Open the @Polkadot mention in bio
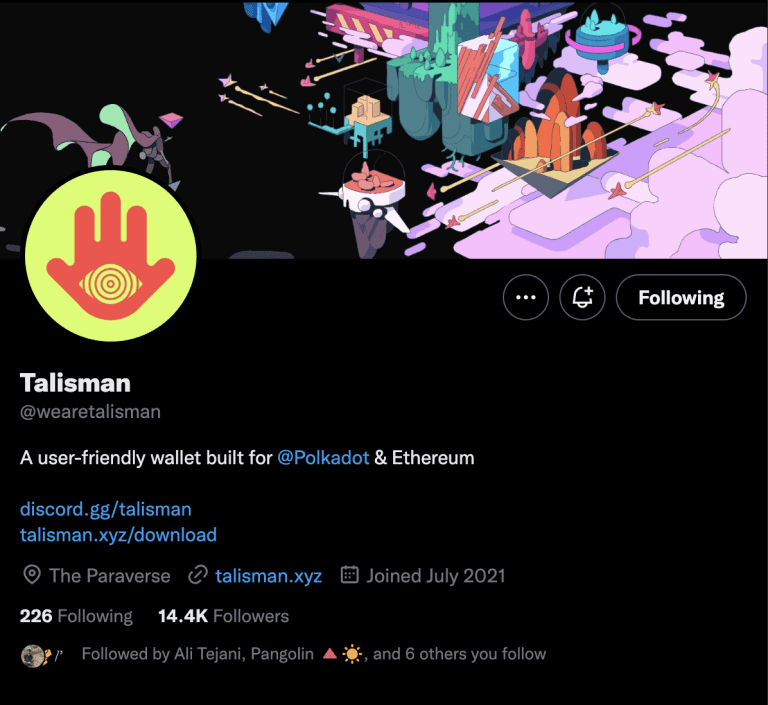Viewport: 768px width, 705px height. click(x=323, y=458)
